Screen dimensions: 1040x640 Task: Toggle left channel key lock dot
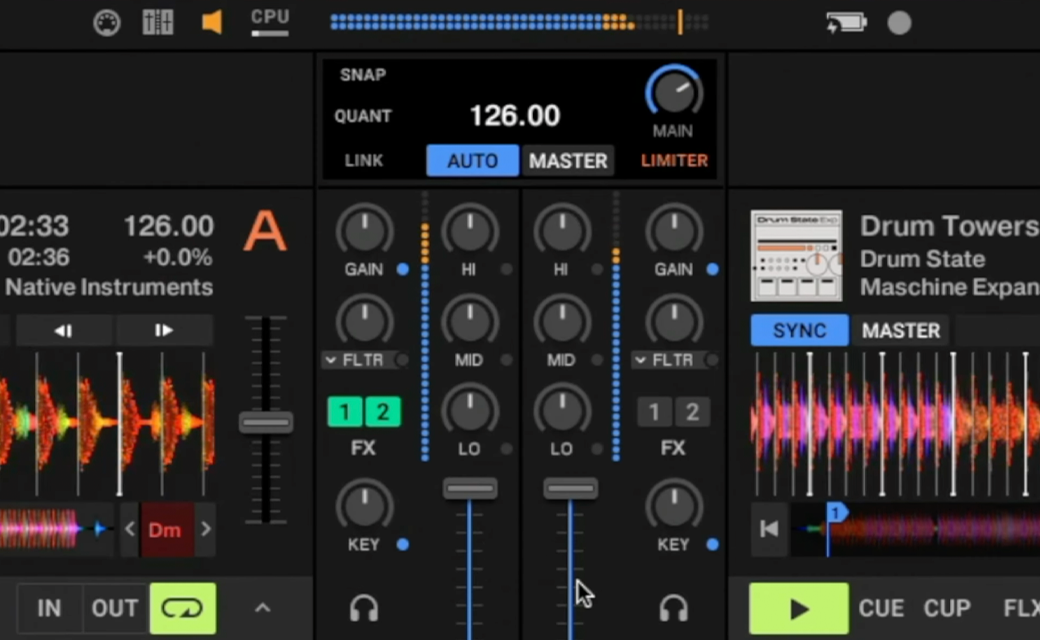pyautogui.click(x=403, y=544)
